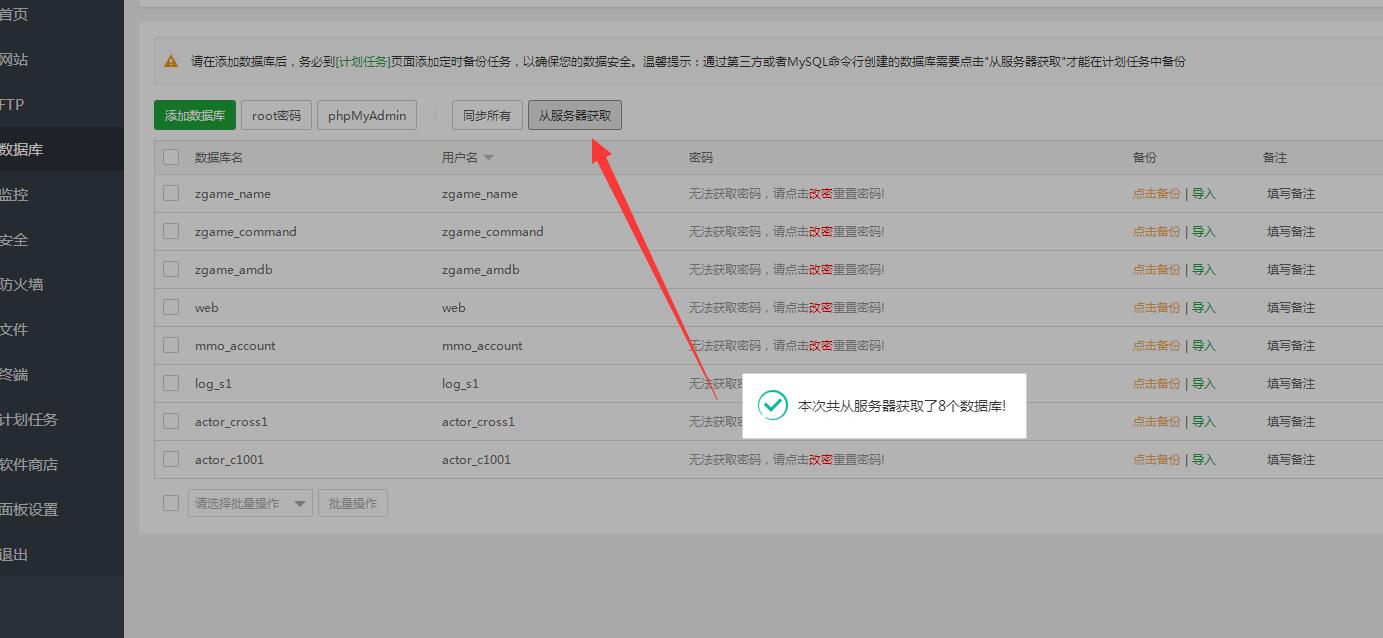Tick the checkbox for actor_c1001
The height and width of the screenshot is (638, 1383).
tap(171, 459)
